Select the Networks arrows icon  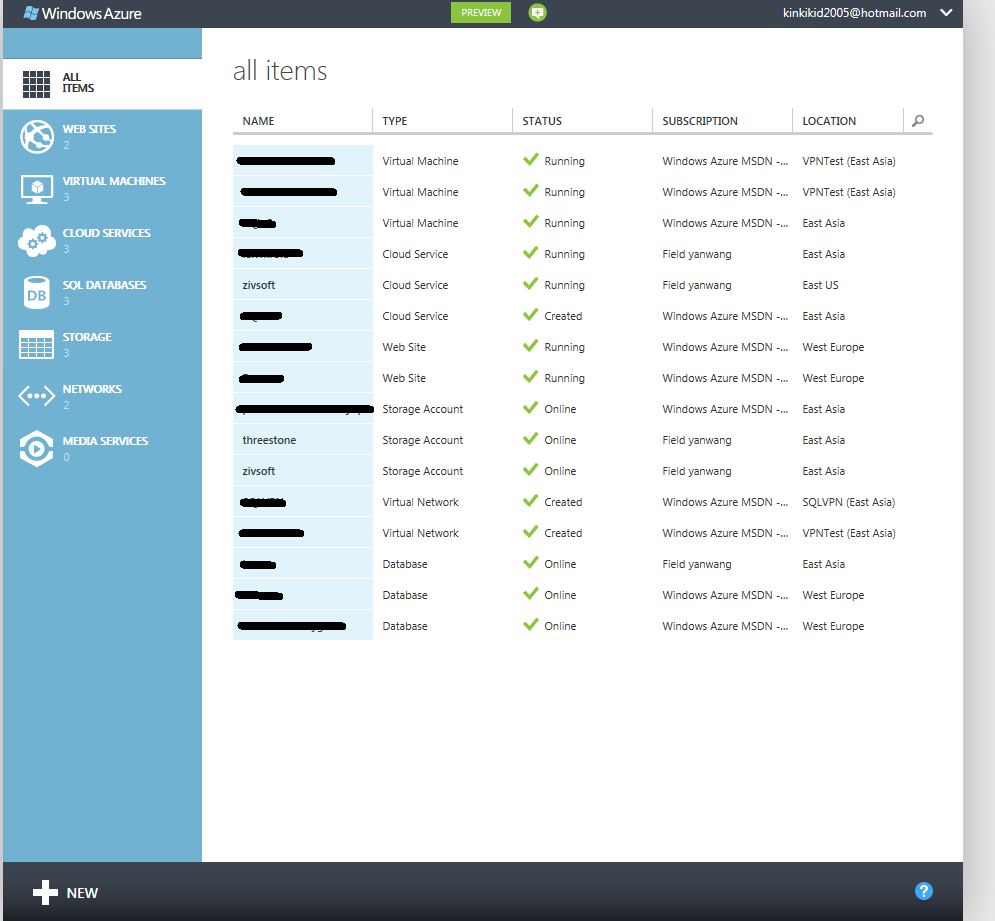pyautogui.click(x=37, y=396)
